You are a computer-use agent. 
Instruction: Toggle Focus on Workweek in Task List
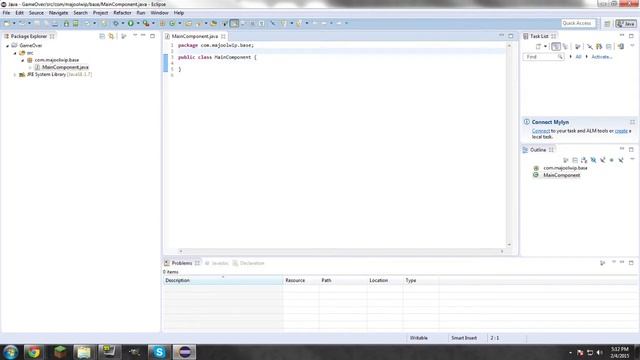click(x=577, y=47)
